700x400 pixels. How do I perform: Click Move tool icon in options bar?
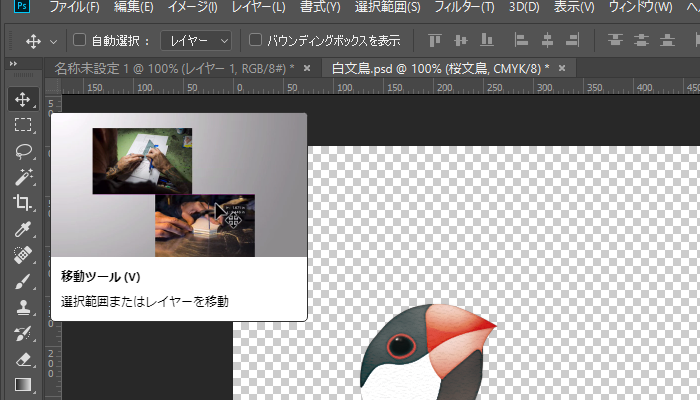click(x=33, y=42)
